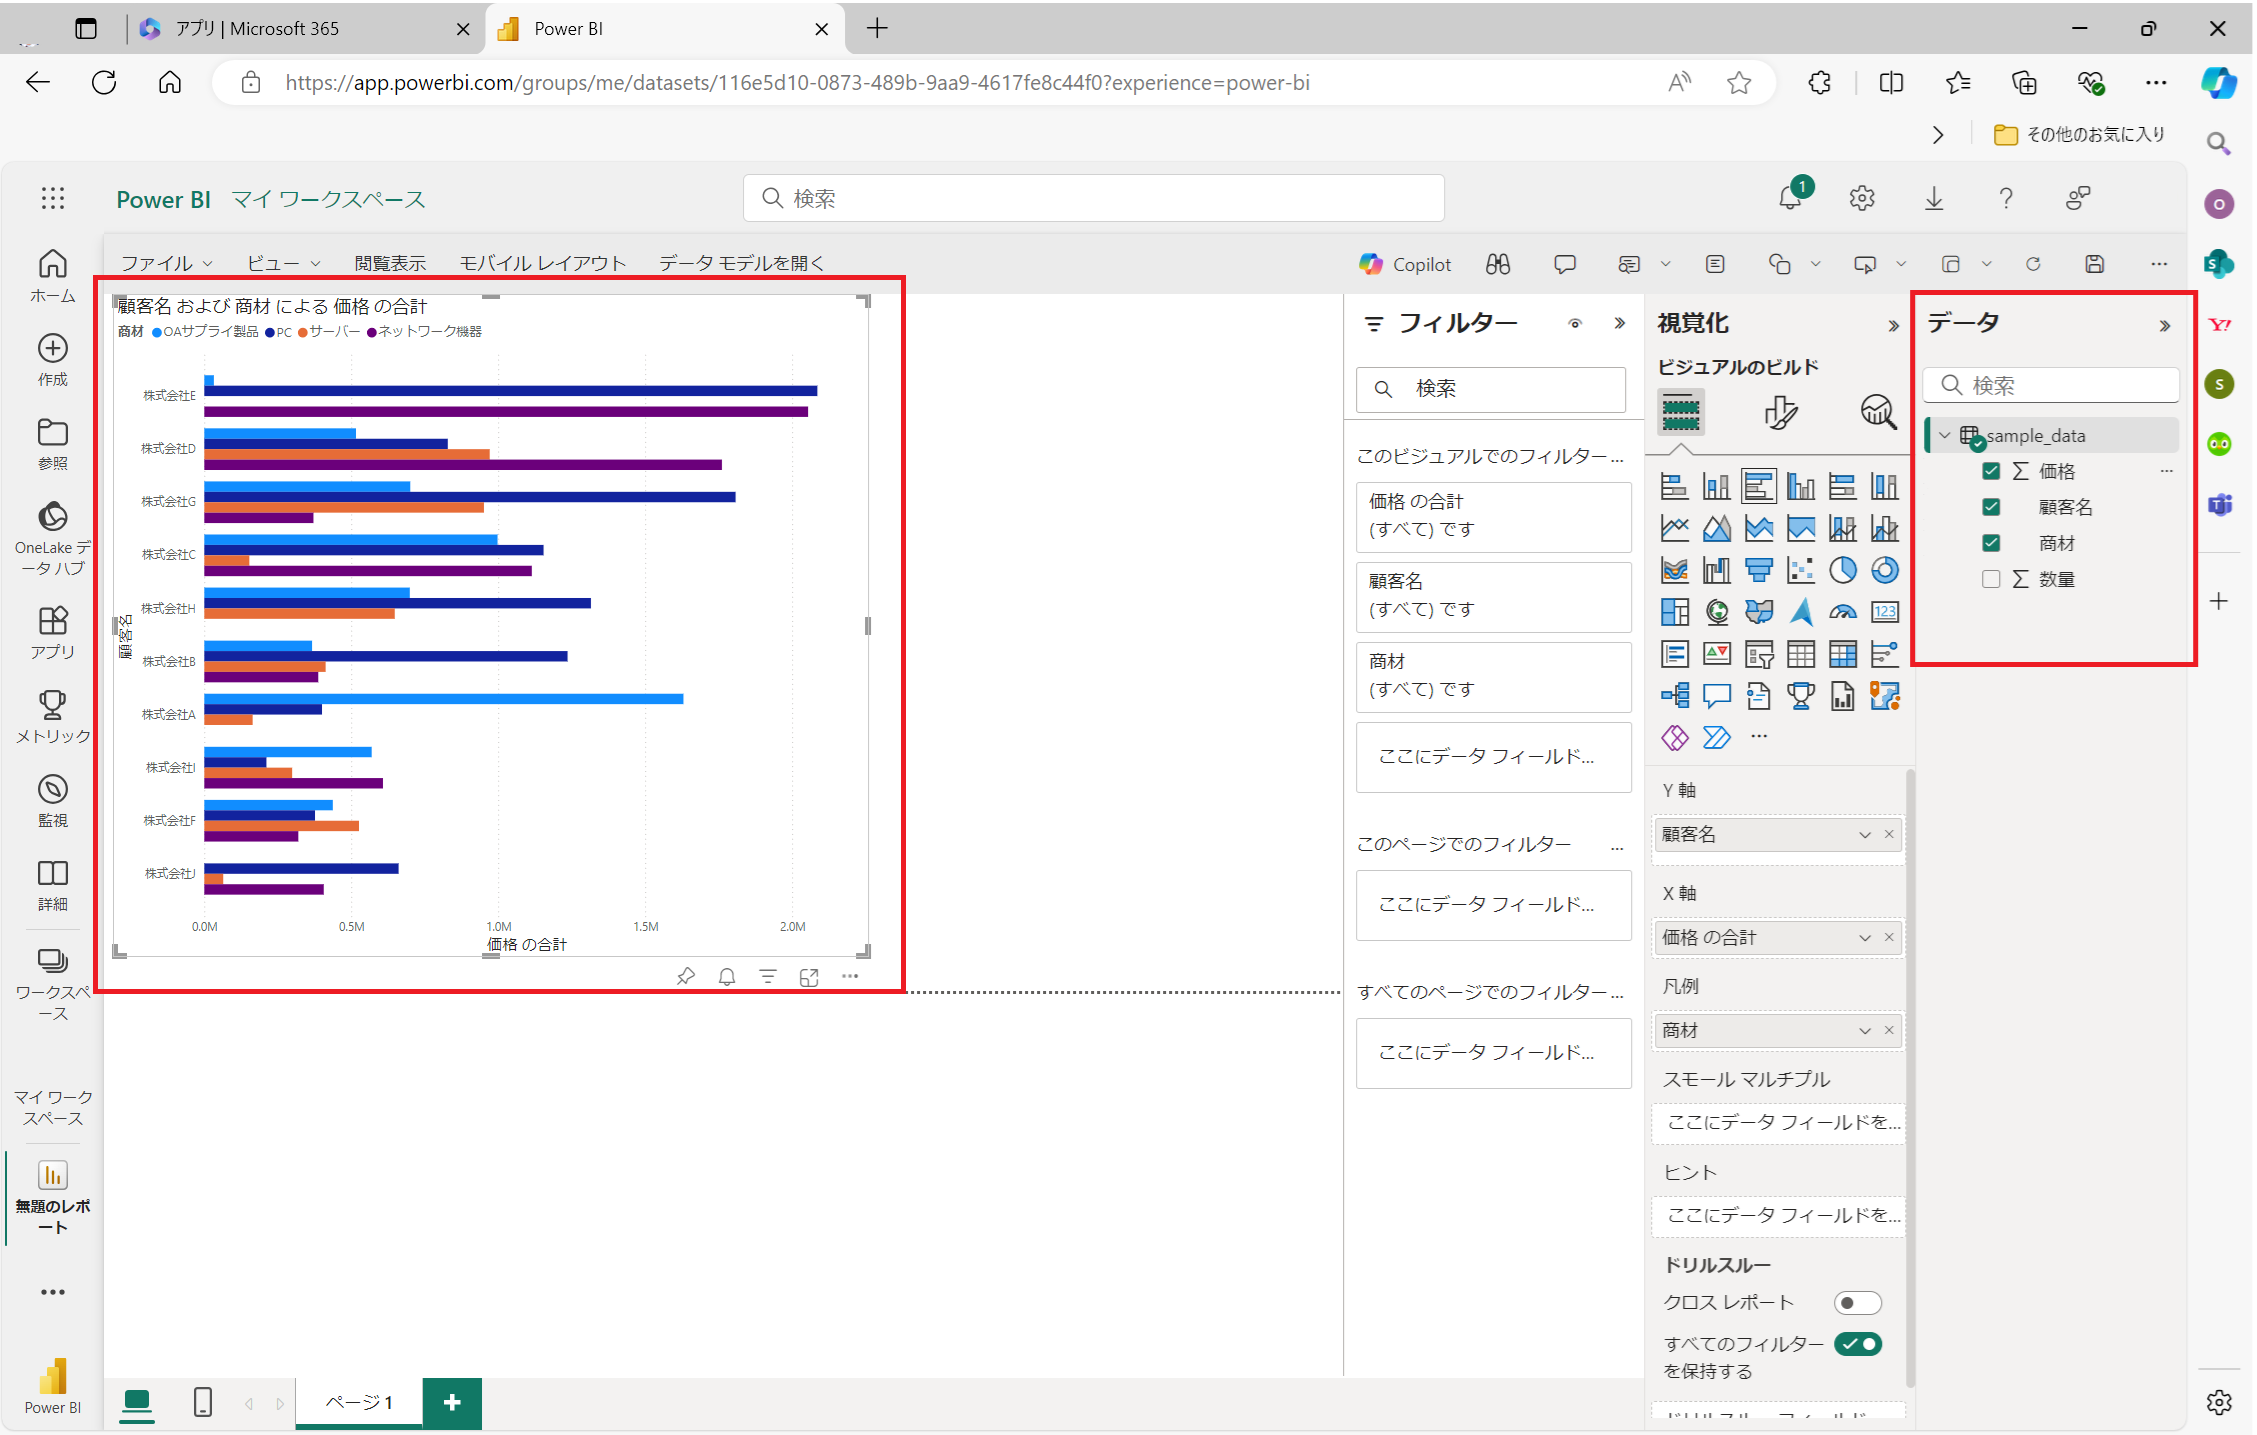Toggle すべてのフィルターを保持する switch
Viewport: 2257px width, 1435px height.
(x=1857, y=1344)
